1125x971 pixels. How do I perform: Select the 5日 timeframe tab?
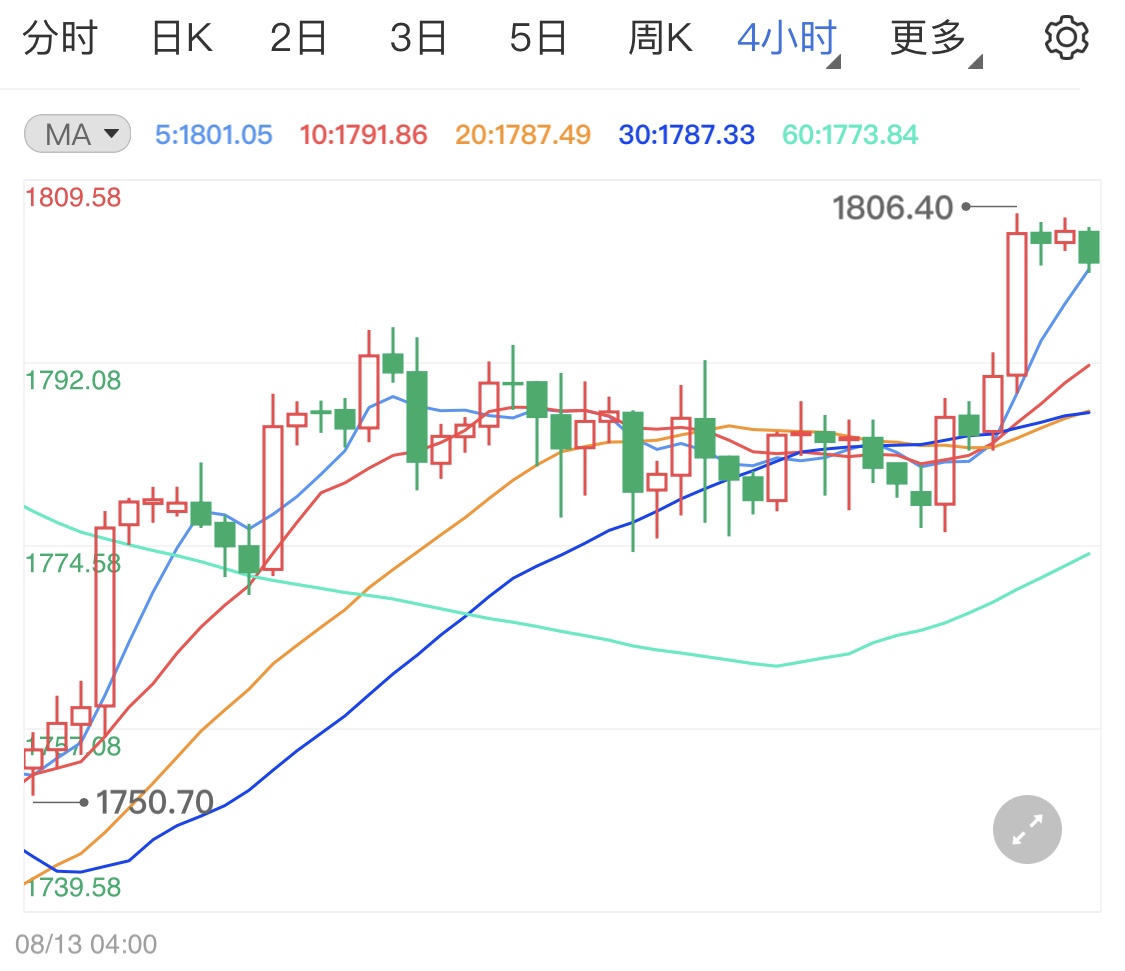point(538,38)
